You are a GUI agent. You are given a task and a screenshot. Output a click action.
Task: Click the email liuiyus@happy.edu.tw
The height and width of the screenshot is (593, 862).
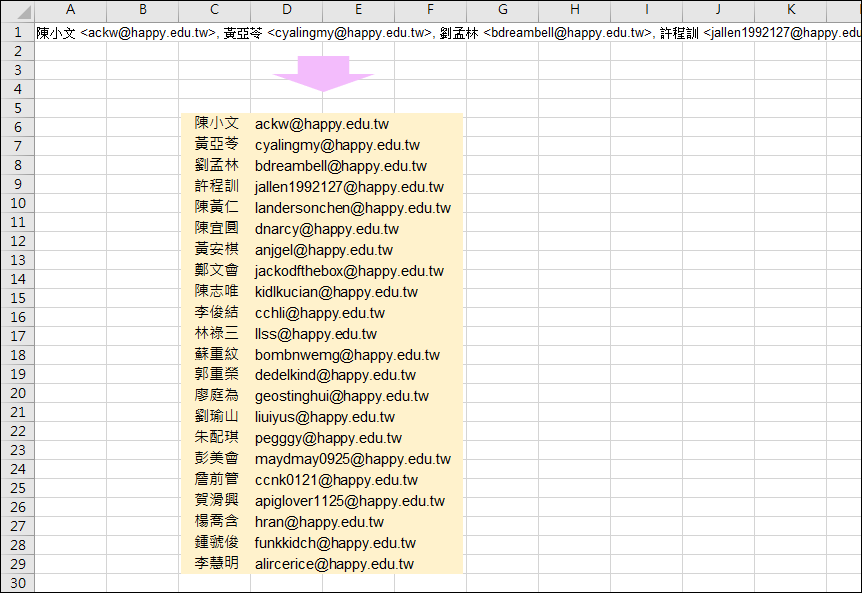324,417
